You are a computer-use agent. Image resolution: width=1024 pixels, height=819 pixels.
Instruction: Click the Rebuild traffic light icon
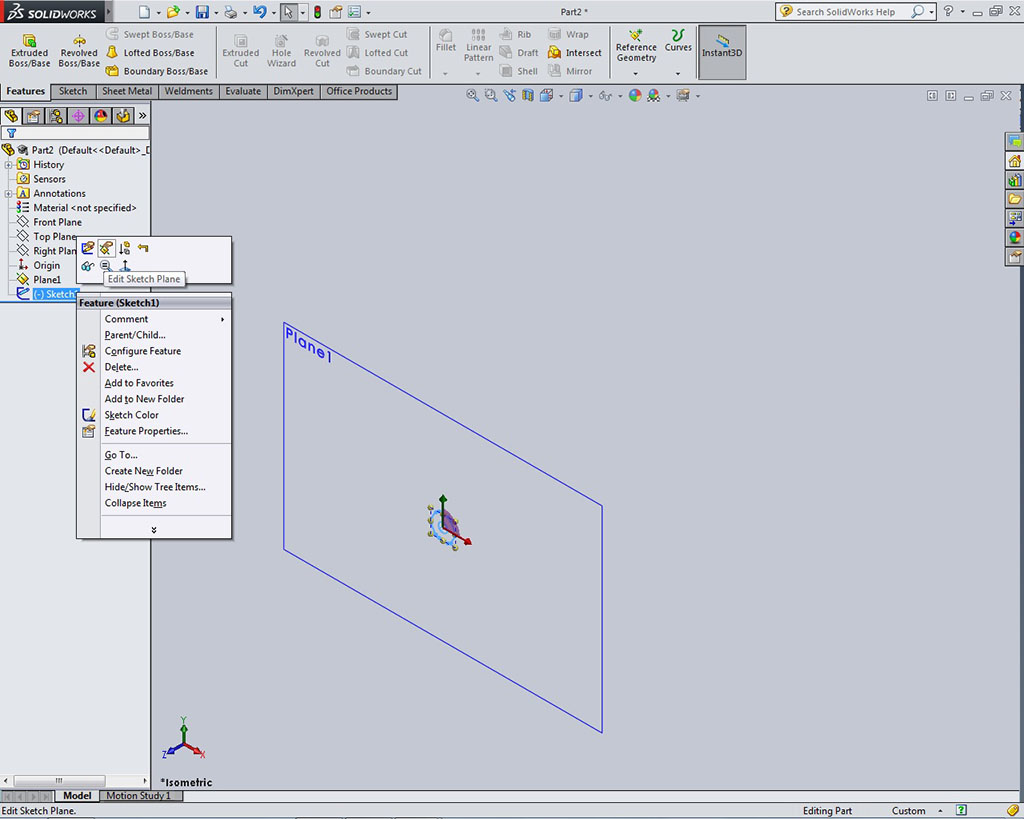pyautogui.click(x=317, y=12)
